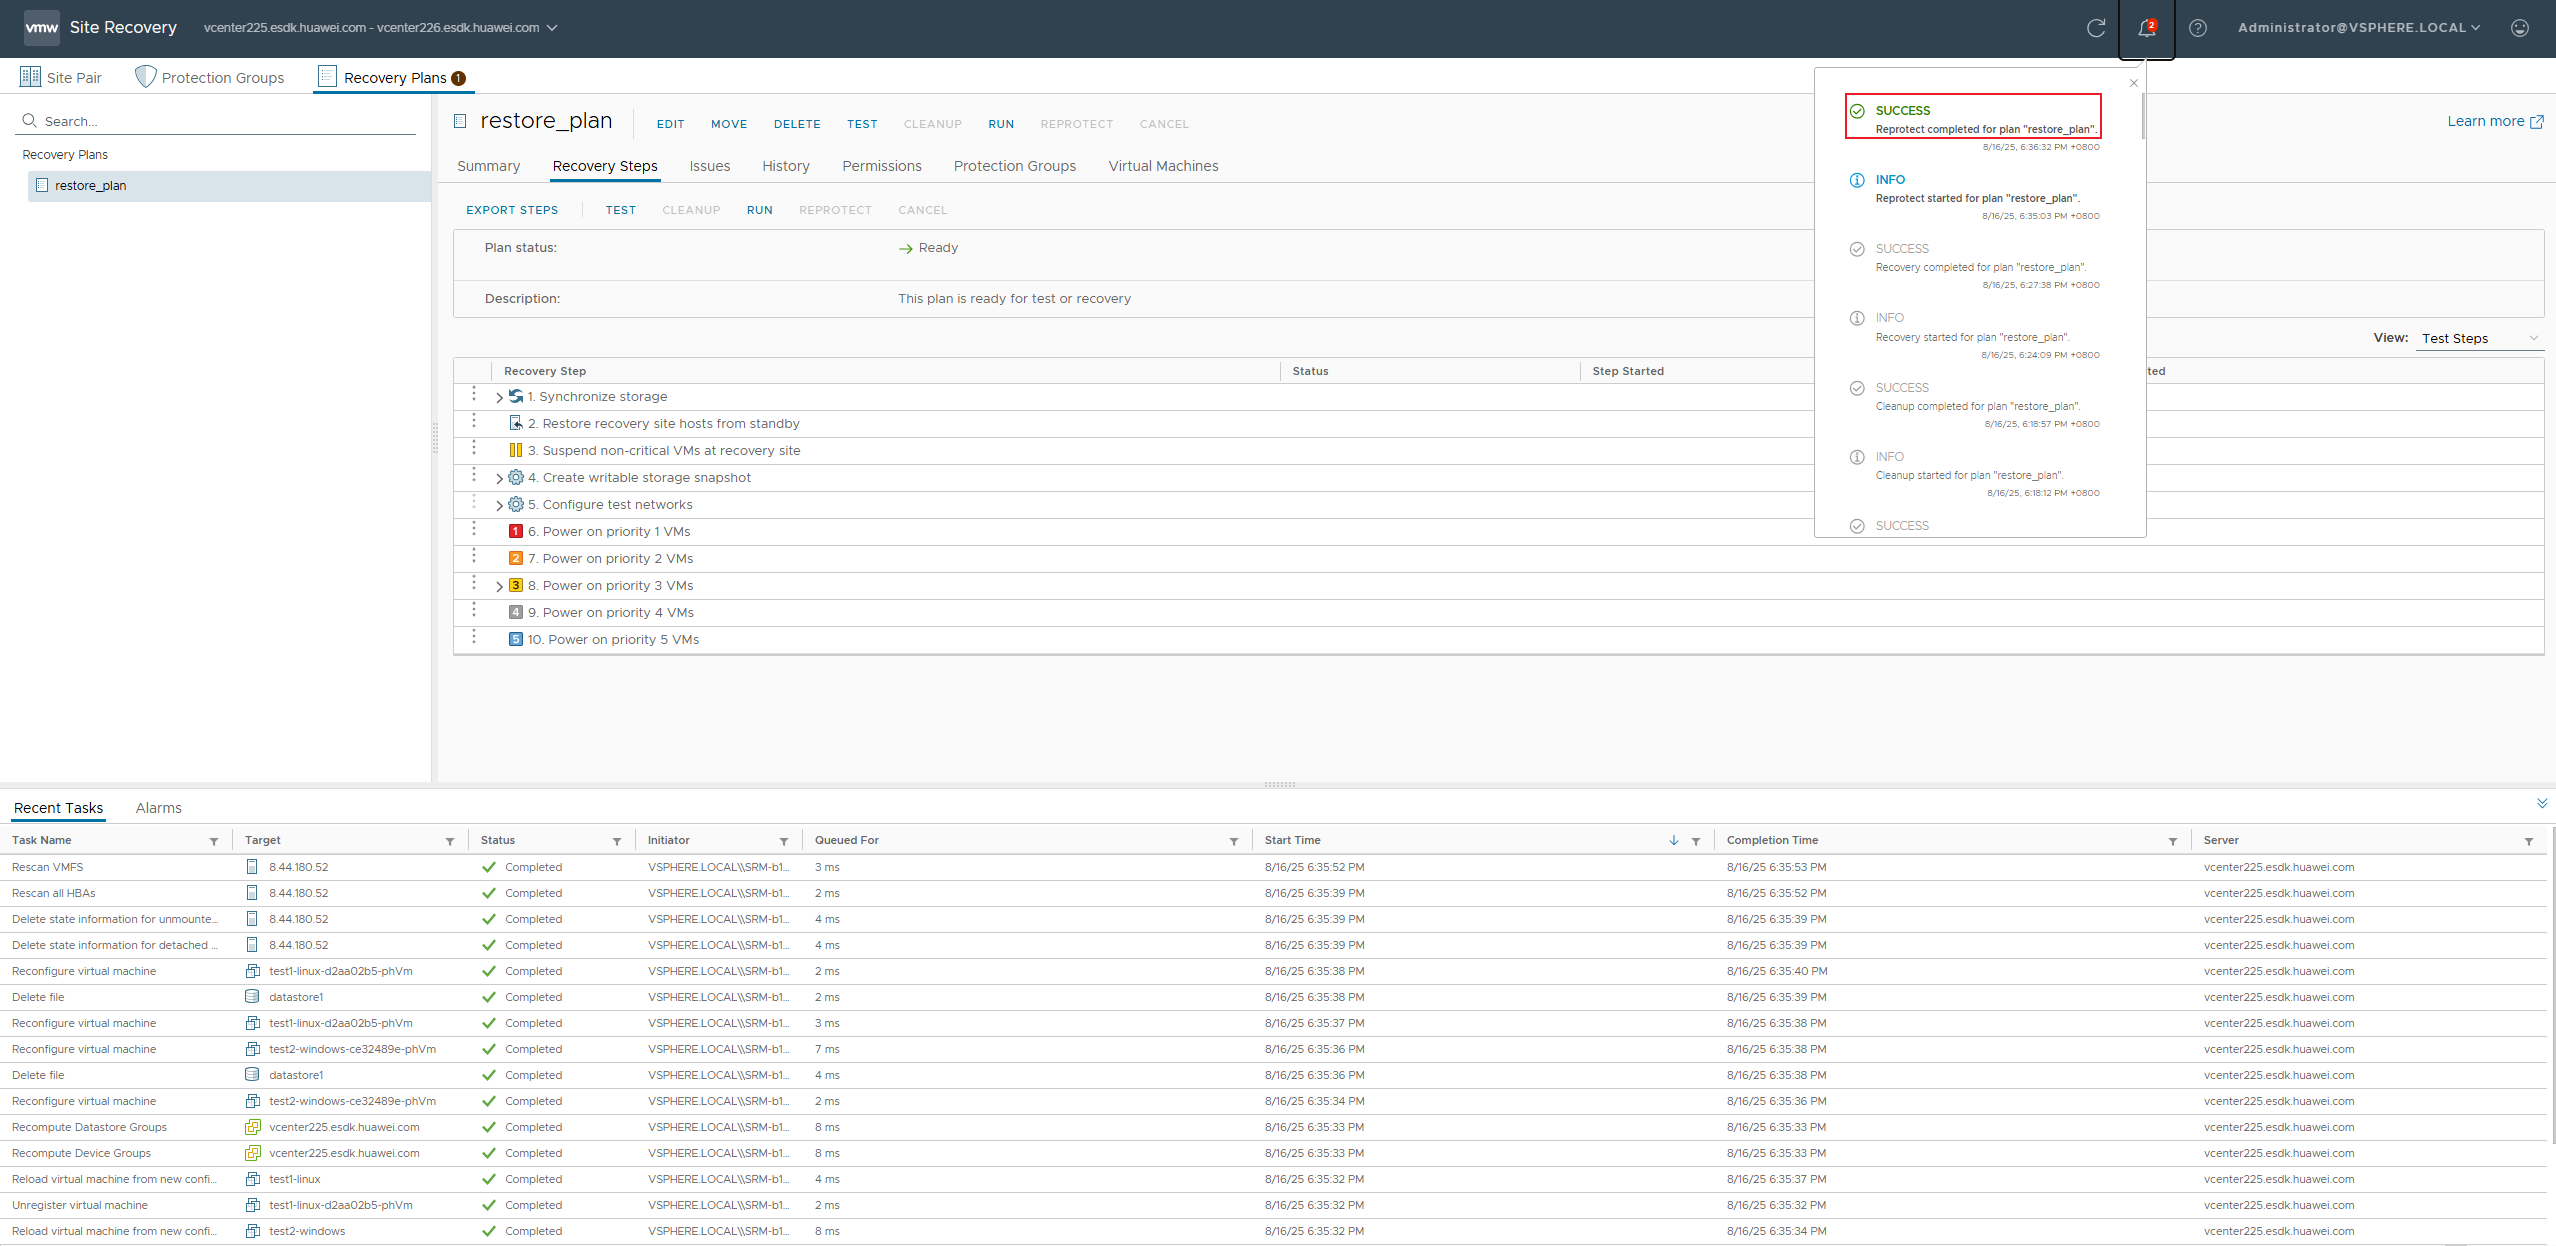Open row menu for Power on priority 1 VMs
The height and width of the screenshot is (1246, 2556).
pyautogui.click(x=474, y=529)
